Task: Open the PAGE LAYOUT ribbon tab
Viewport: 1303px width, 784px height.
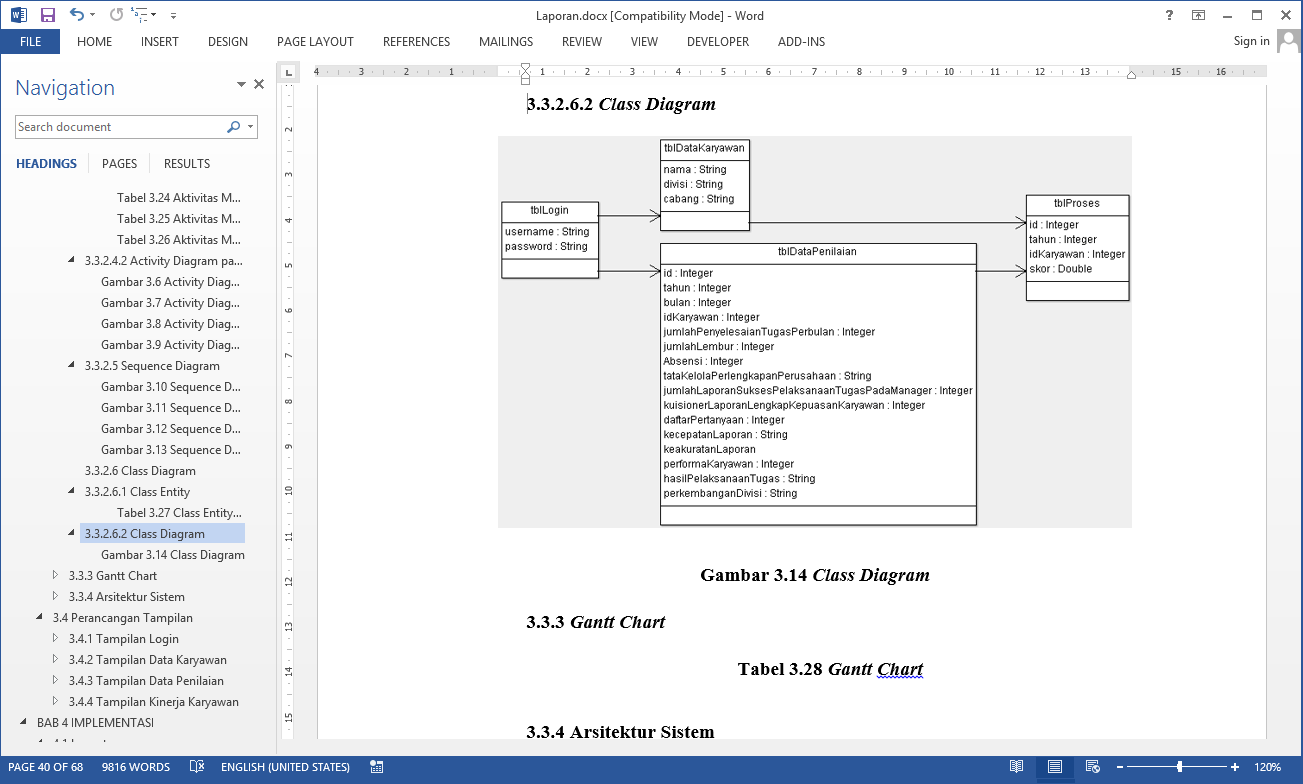Action: click(x=315, y=42)
